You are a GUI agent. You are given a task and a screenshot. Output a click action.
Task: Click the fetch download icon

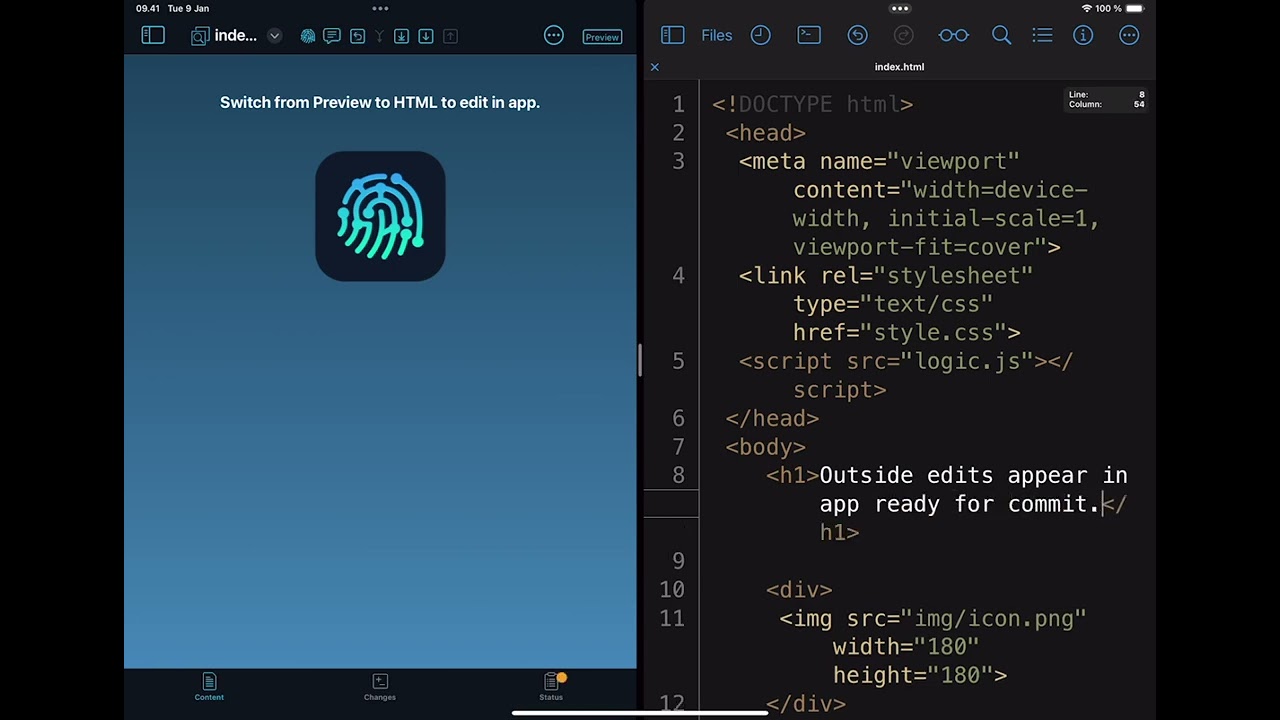(401, 36)
